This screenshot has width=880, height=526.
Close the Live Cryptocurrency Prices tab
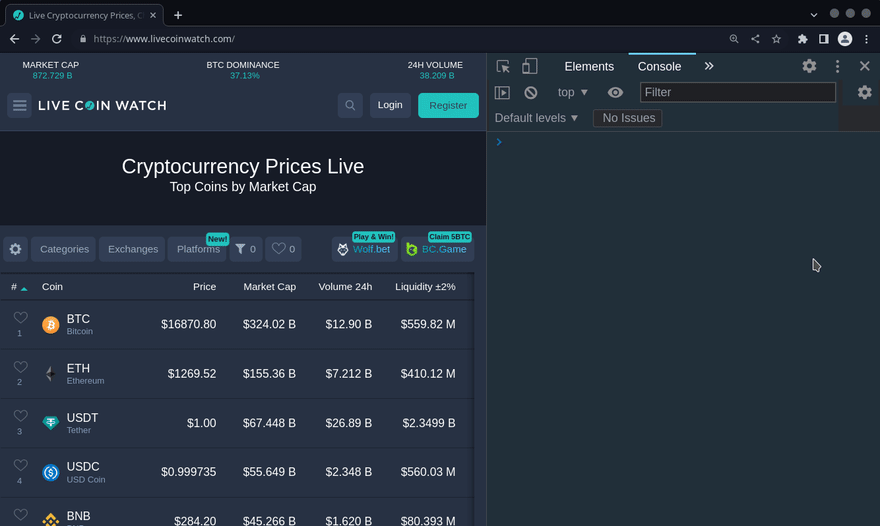pyautogui.click(x=153, y=15)
